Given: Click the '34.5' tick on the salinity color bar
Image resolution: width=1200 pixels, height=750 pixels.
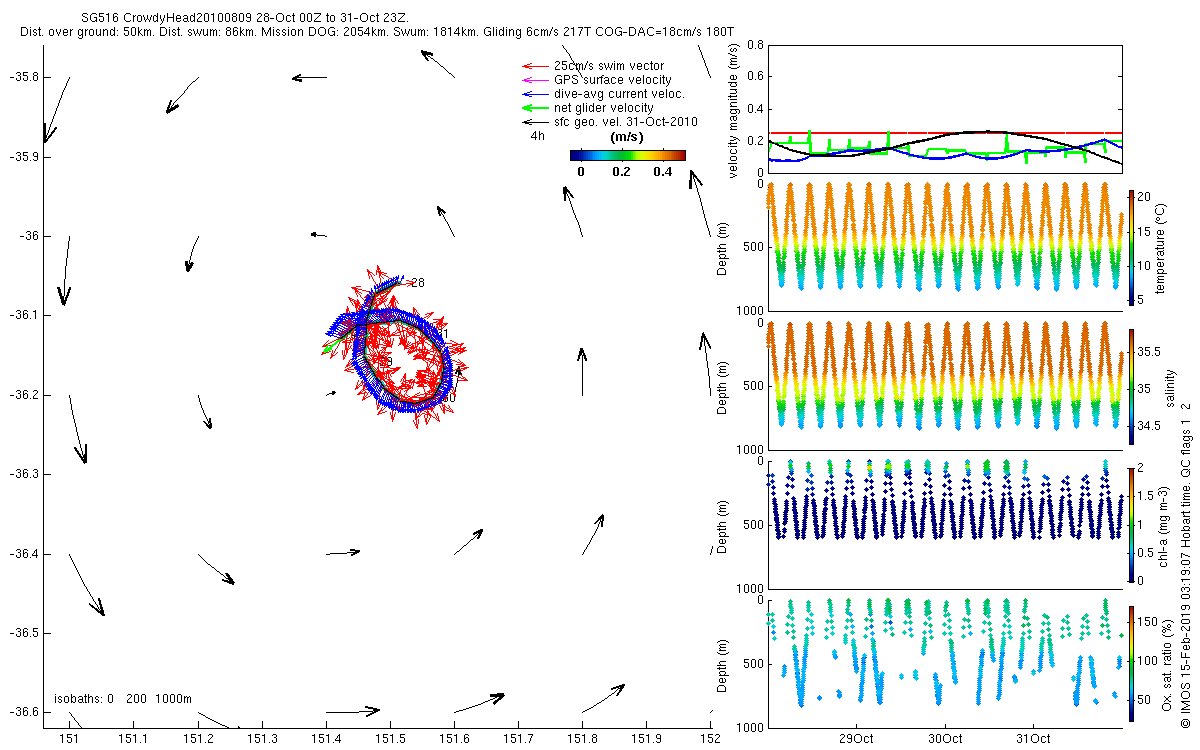Looking at the screenshot, I should pyautogui.click(x=1149, y=426).
